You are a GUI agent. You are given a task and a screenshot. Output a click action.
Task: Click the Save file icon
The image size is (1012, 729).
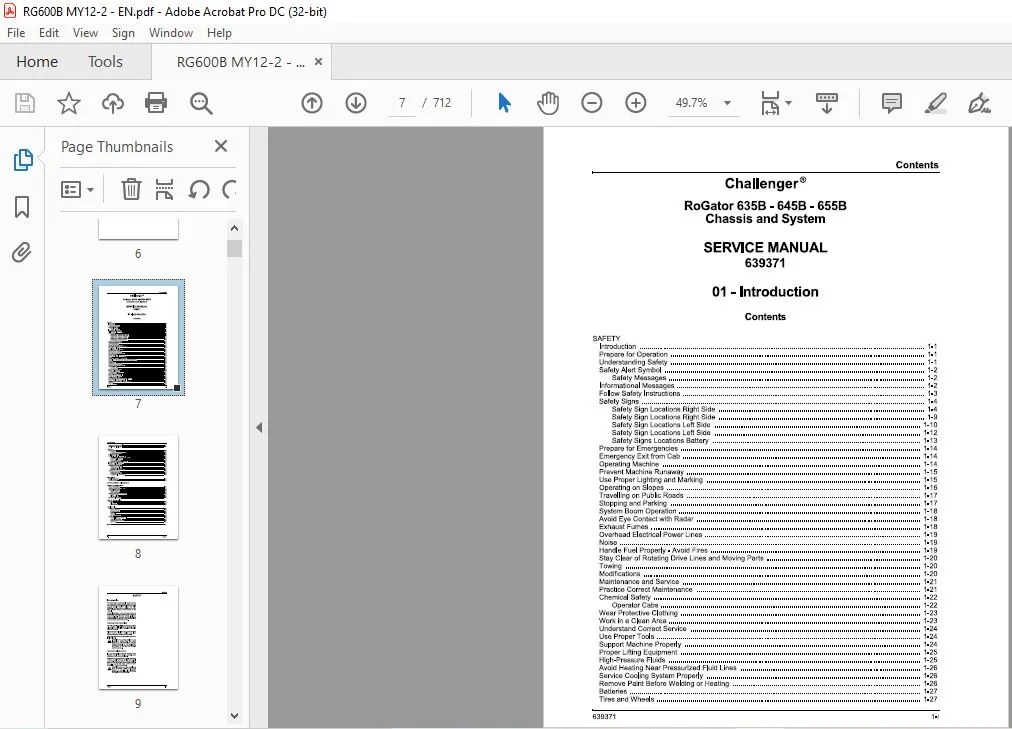(x=25, y=103)
